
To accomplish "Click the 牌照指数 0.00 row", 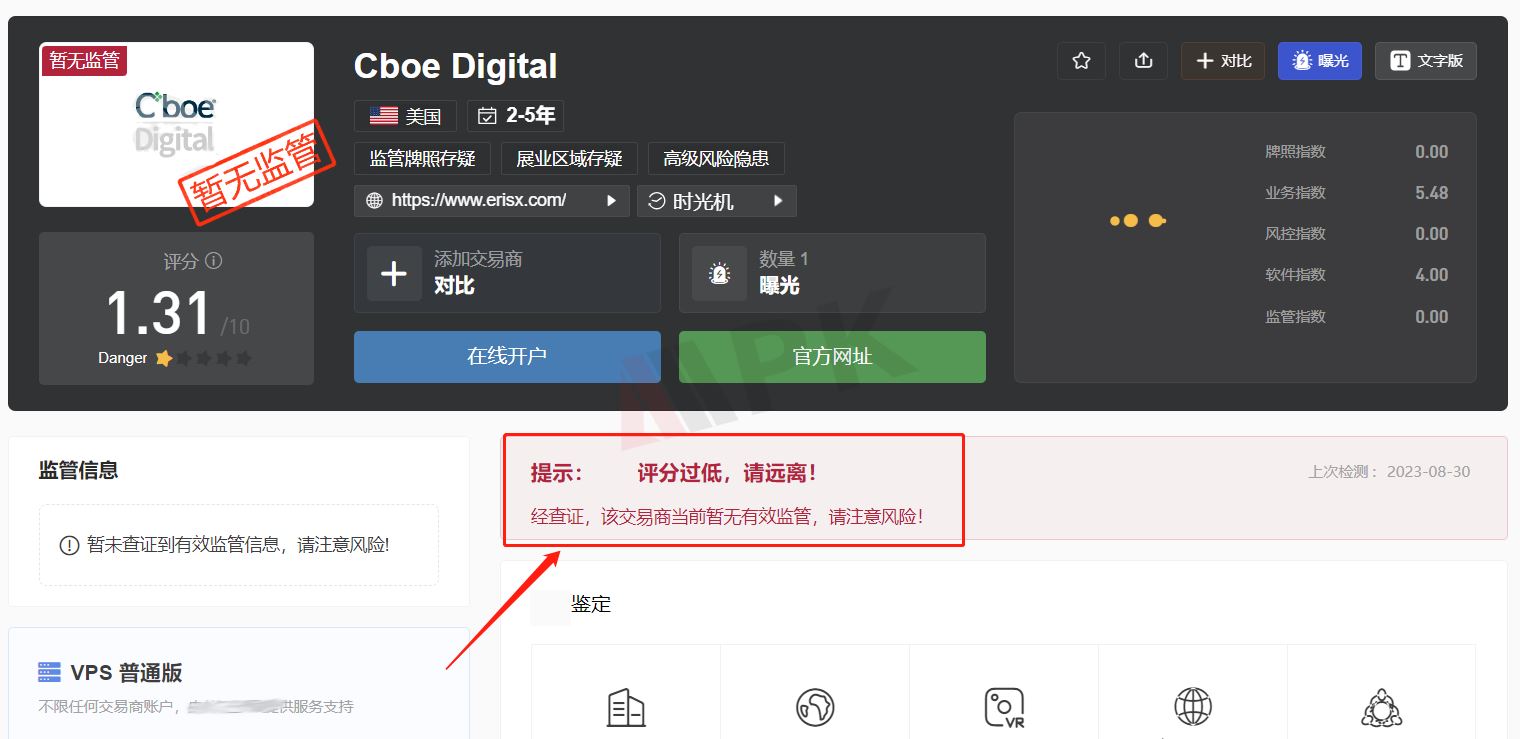I will (1356, 152).
